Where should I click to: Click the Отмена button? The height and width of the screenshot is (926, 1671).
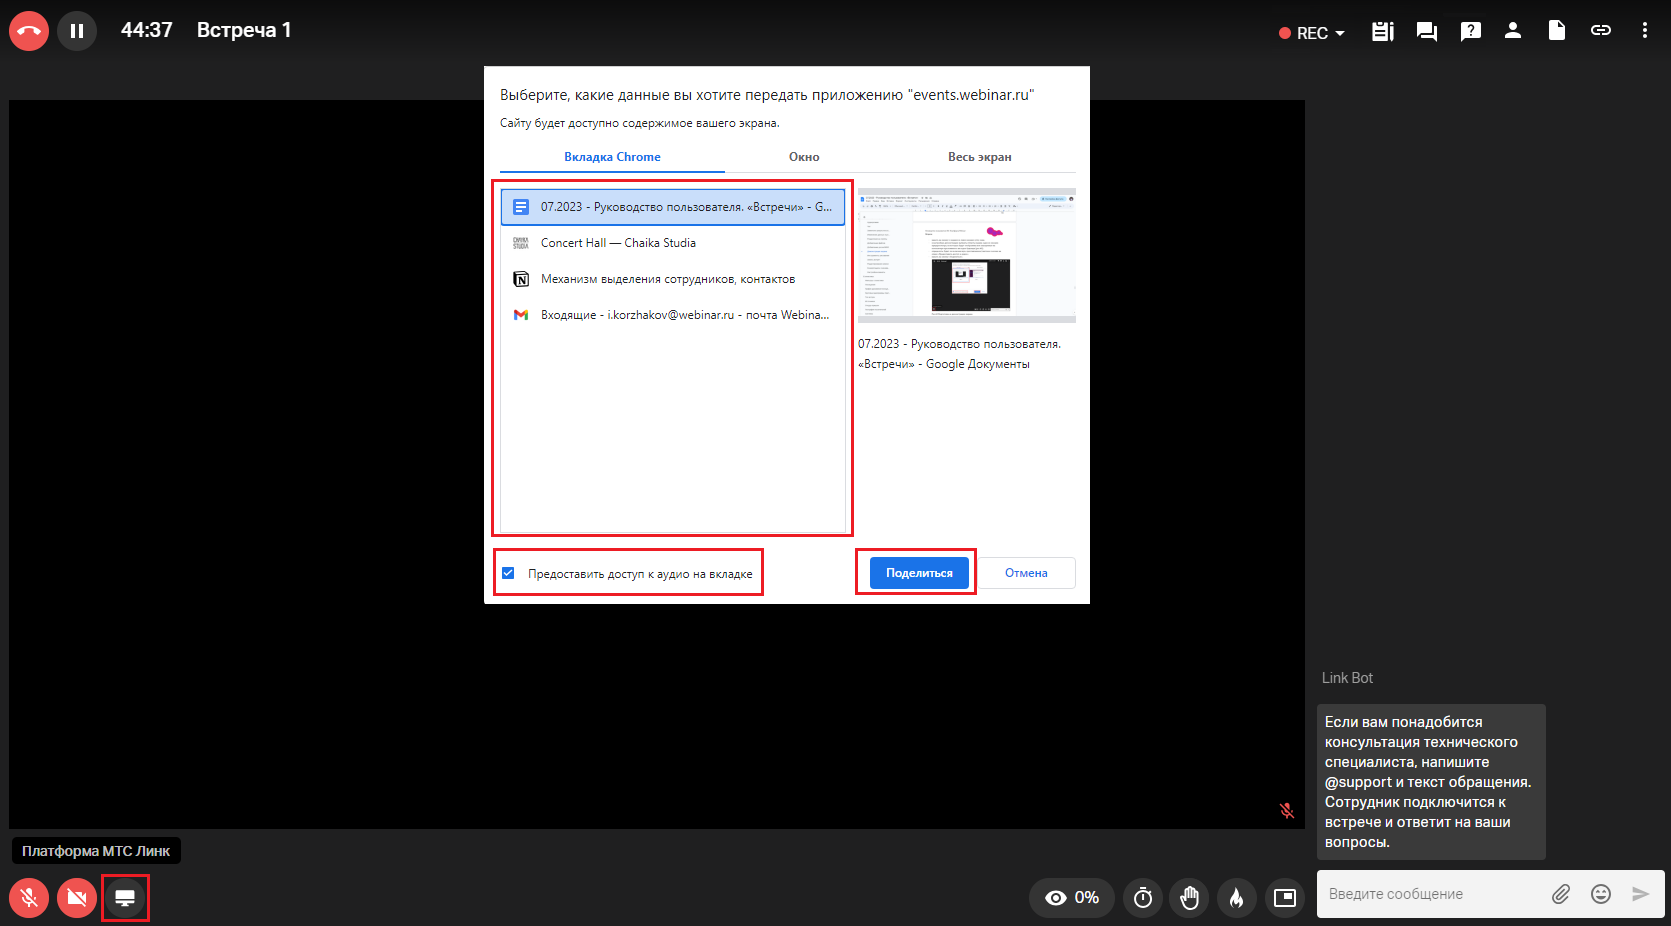pos(1026,573)
